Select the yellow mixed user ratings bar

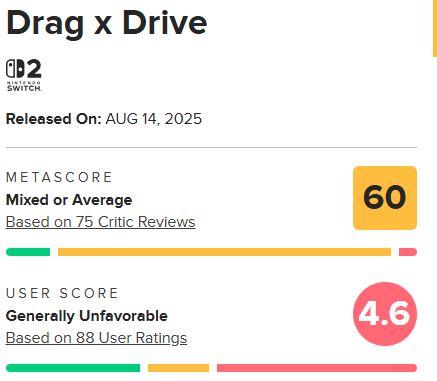point(178,368)
